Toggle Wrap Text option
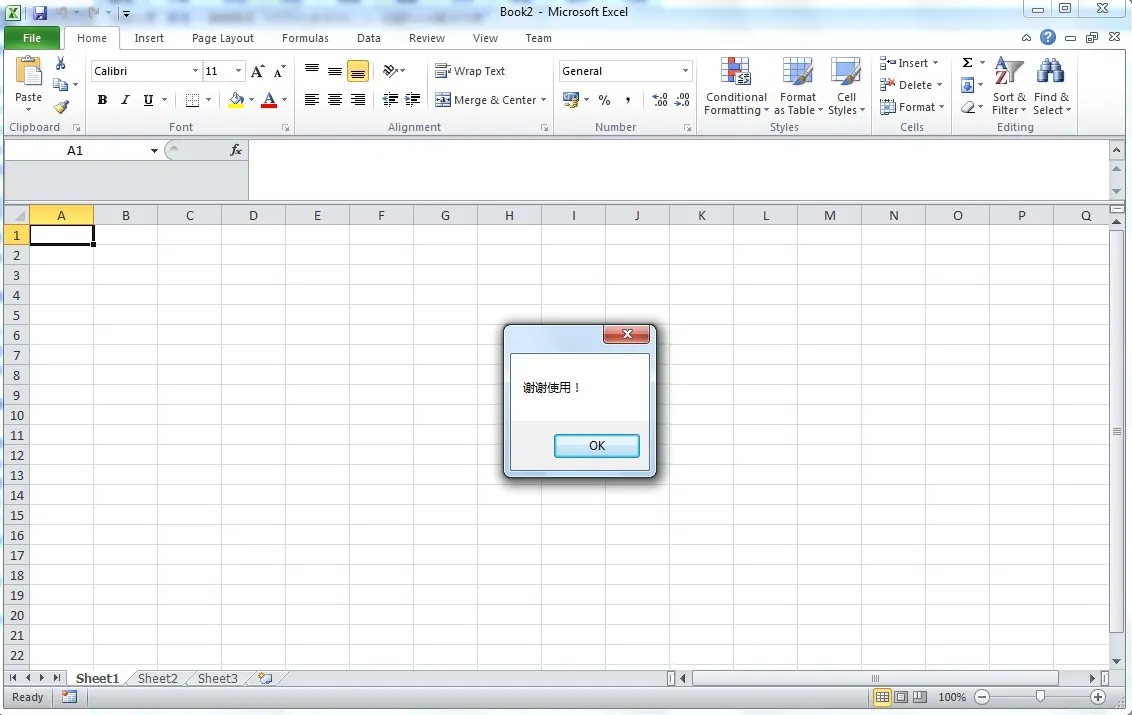Screen dimensions: 1132x715 click(x=470, y=71)
